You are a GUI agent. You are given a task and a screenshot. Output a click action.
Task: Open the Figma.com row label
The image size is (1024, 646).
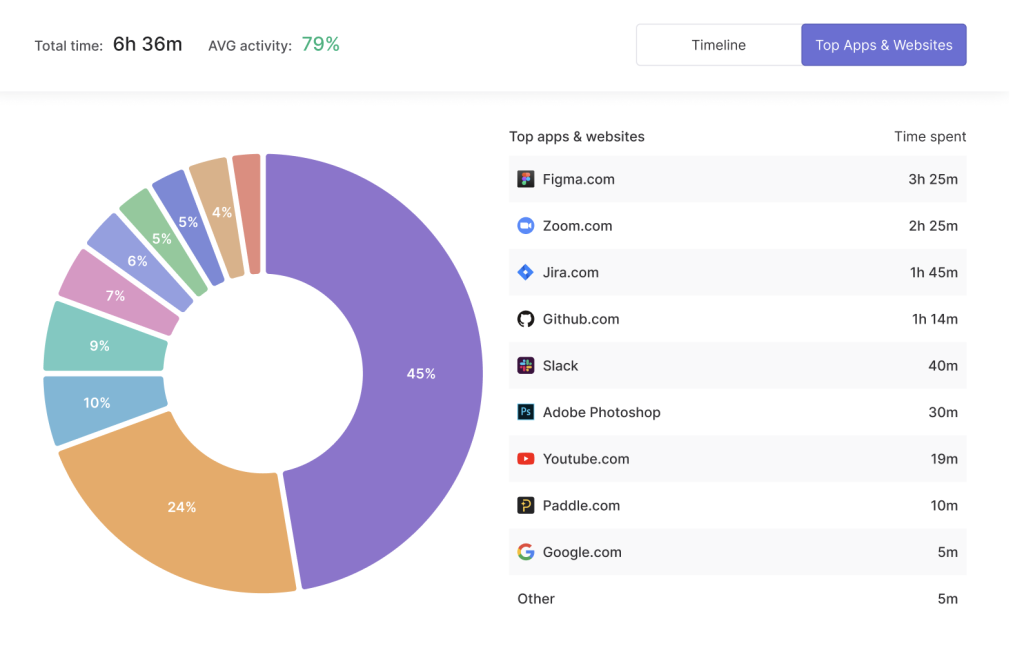click(578, 179)
